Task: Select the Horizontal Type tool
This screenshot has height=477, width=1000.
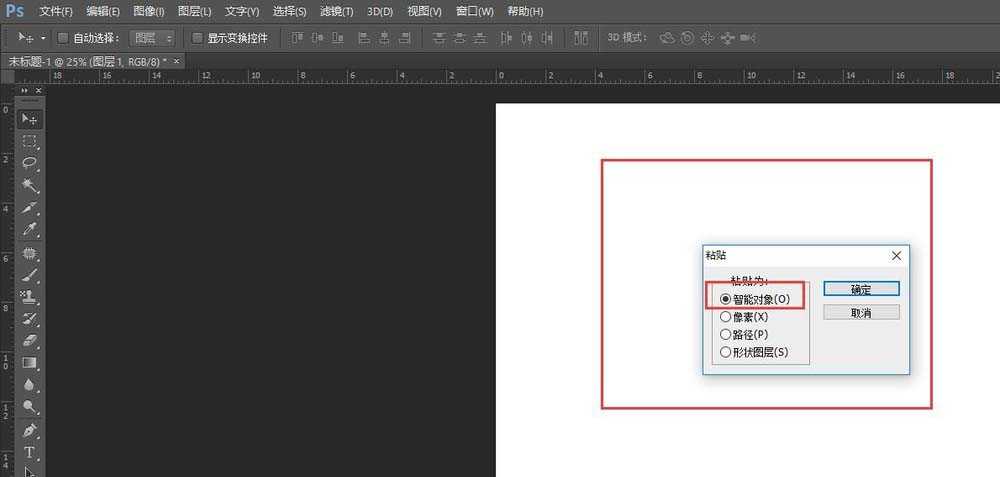Action: pyautogui.click(x=30, y=453)
